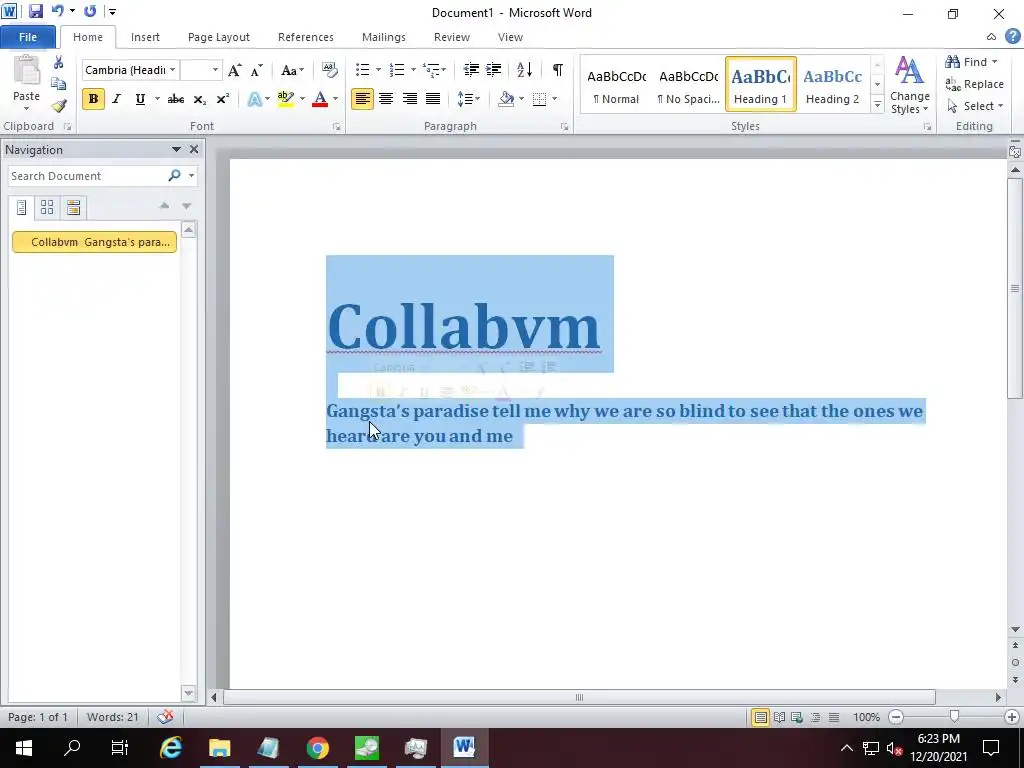Viewport: 1024px width, 768px height.
Task: Click the Text Highlight Color icon
Action: coord(285,99)
